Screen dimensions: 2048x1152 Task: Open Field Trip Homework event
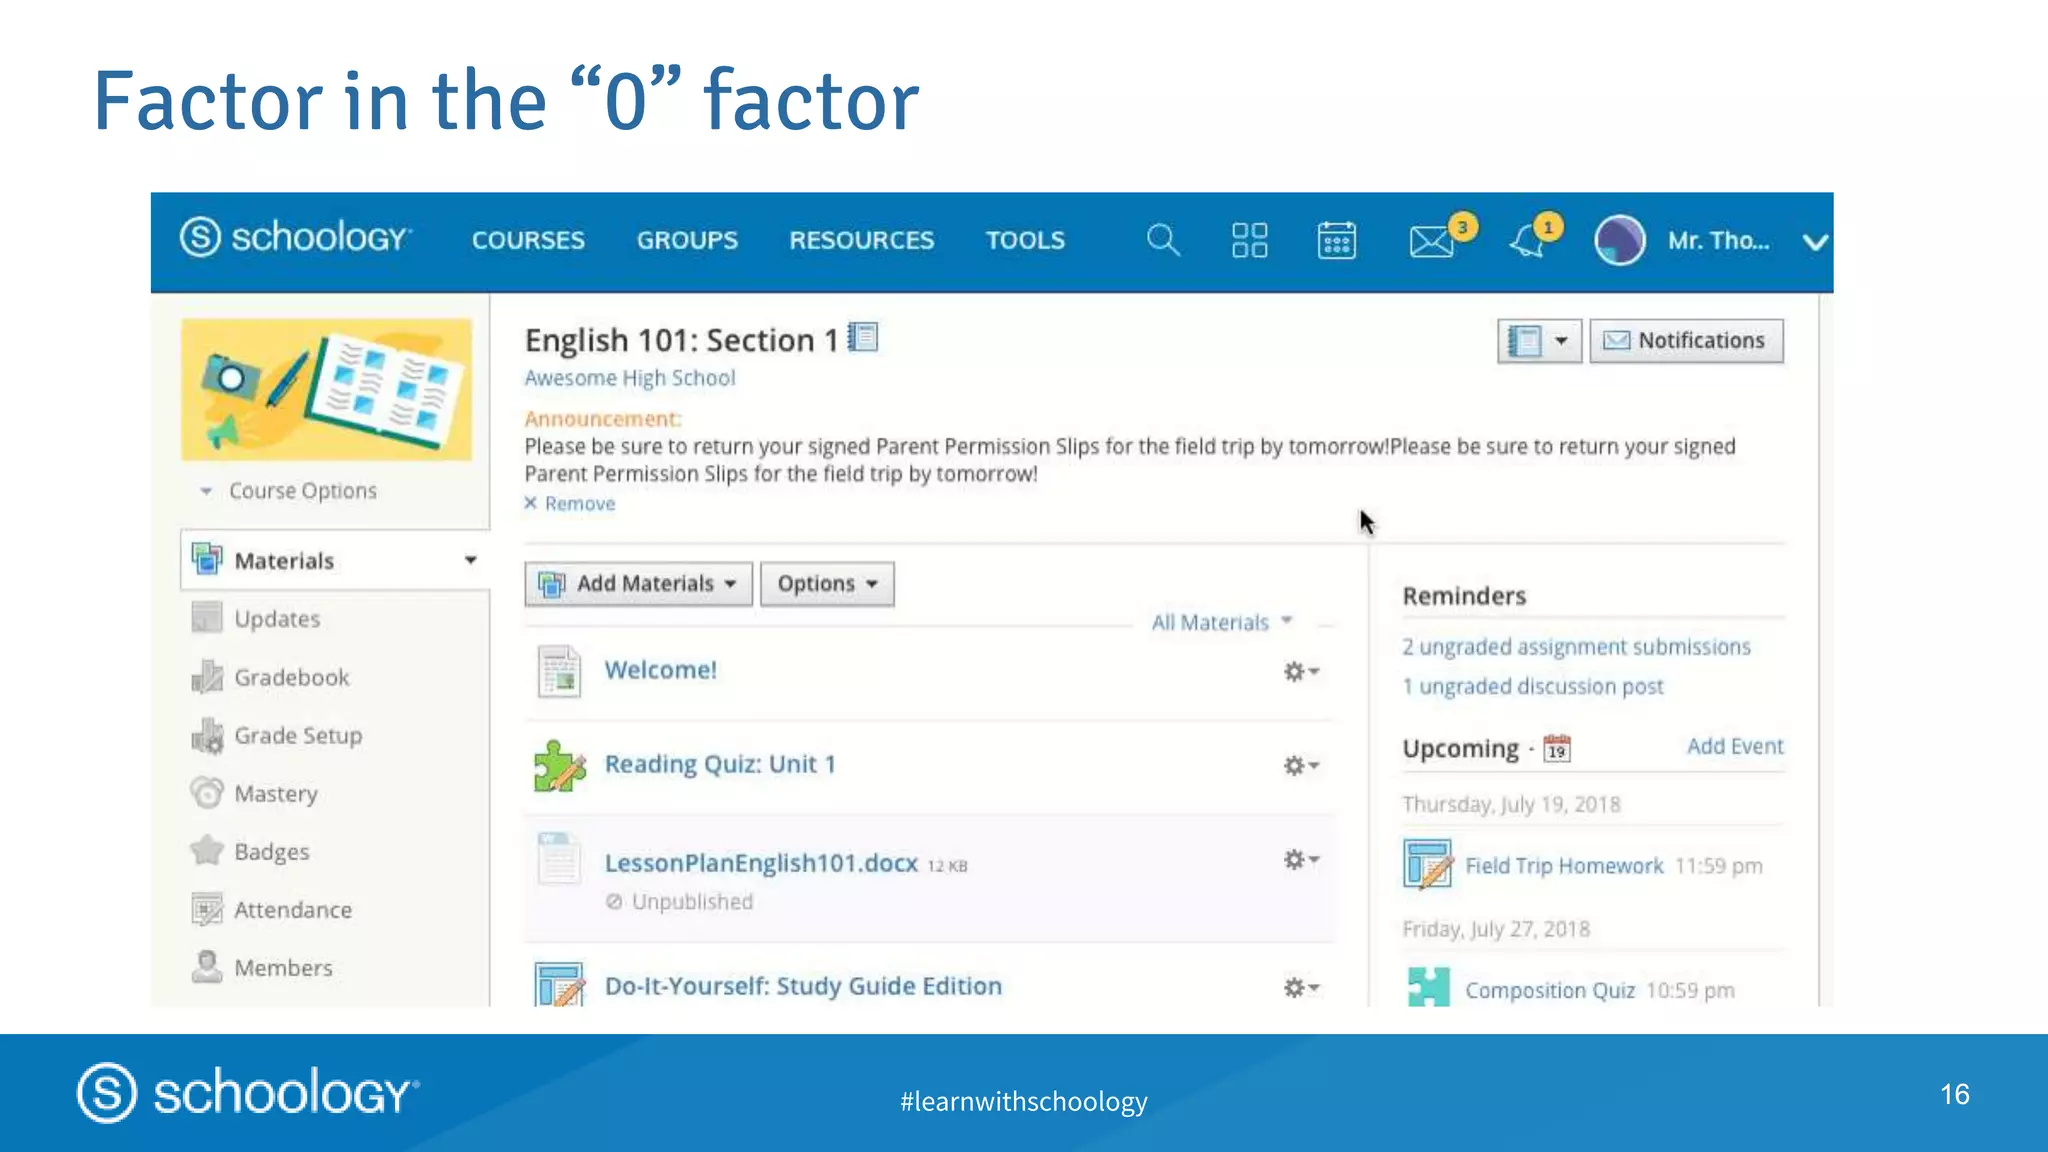[1564, 865]
